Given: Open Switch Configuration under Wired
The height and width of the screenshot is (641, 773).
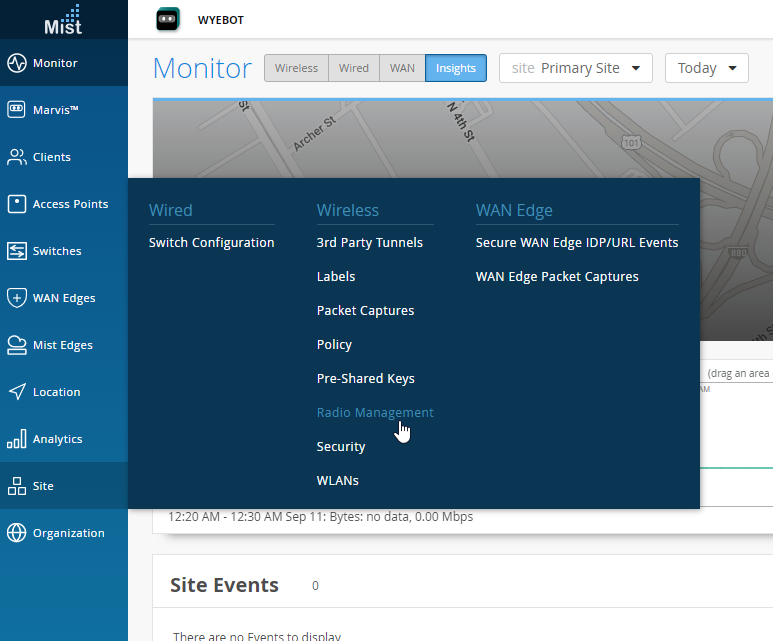Looking at the screenshot, I should click(211, 243).
